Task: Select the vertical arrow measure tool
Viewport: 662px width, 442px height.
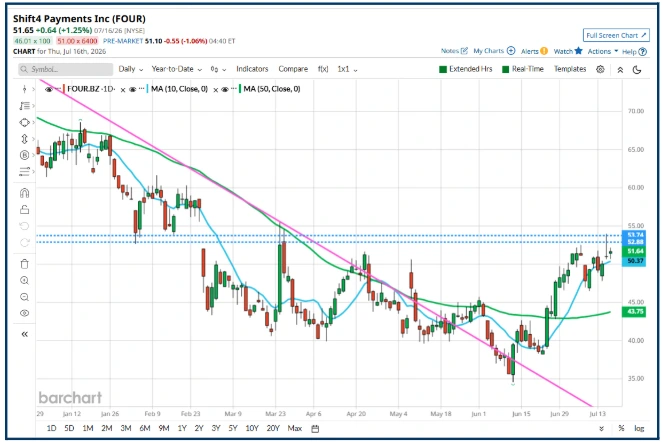Action: (24, 139)
